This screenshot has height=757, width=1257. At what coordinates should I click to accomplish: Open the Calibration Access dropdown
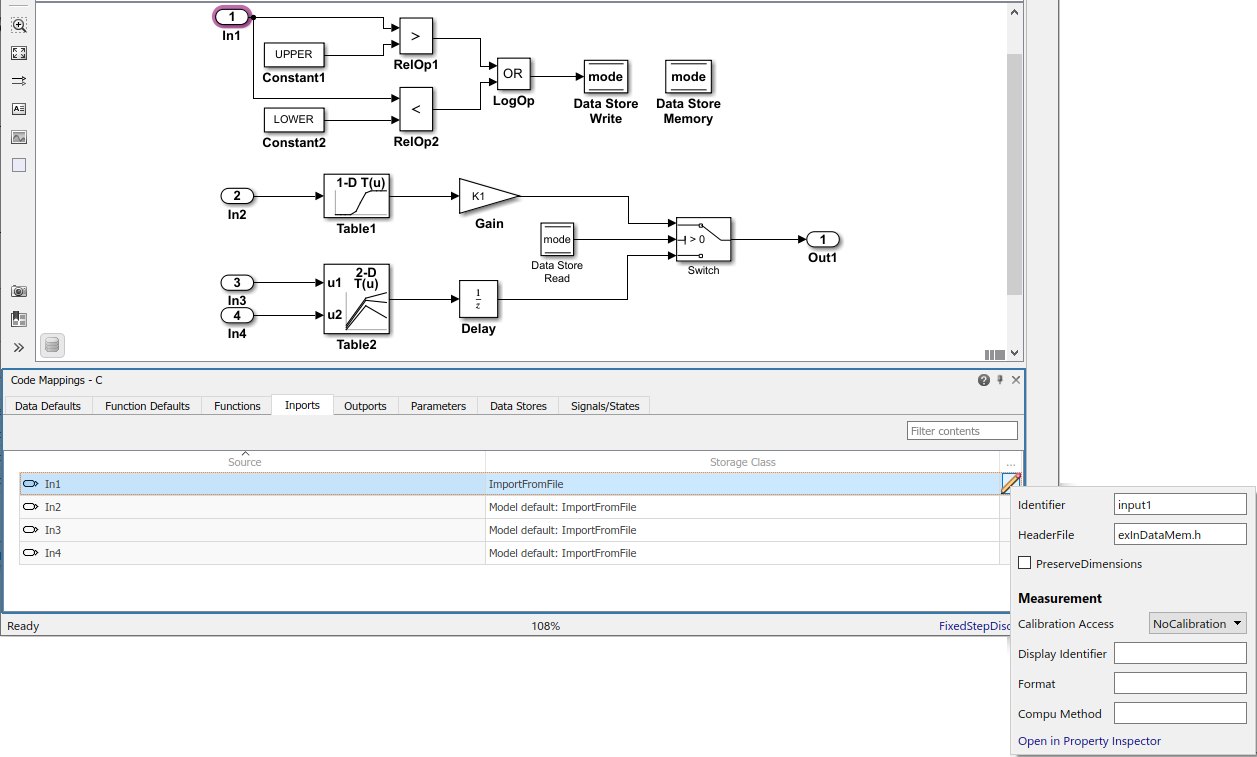coord(1198,623)
